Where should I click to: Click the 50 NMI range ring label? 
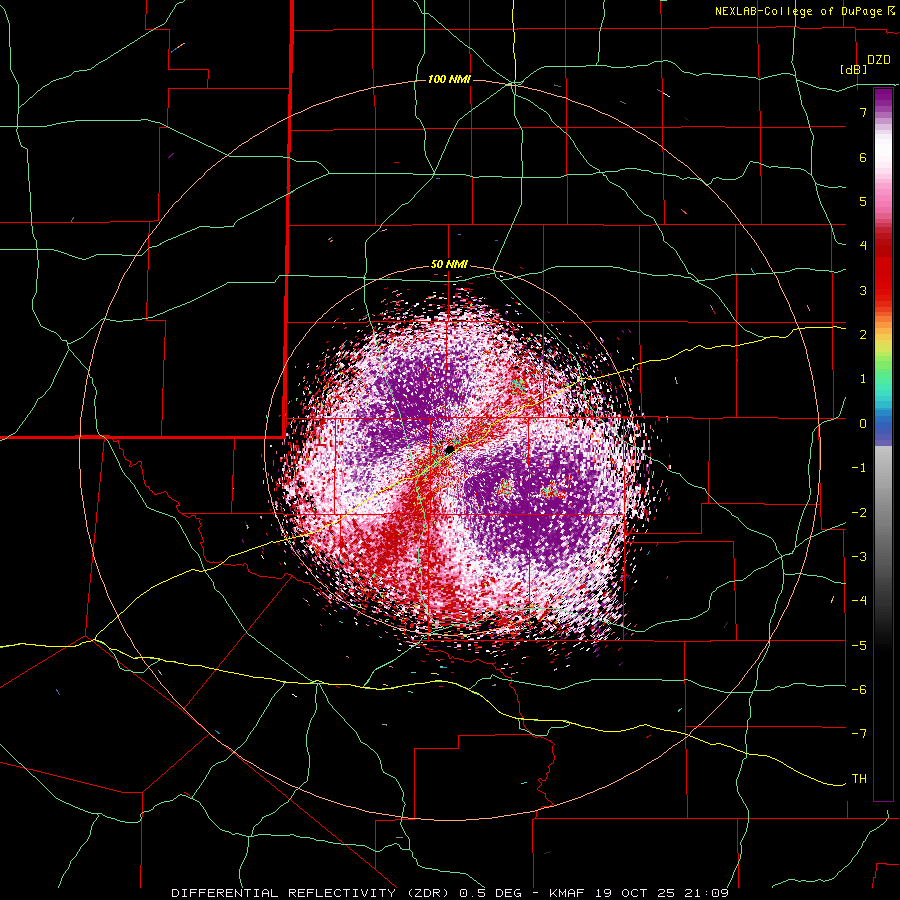pos(449,265)
